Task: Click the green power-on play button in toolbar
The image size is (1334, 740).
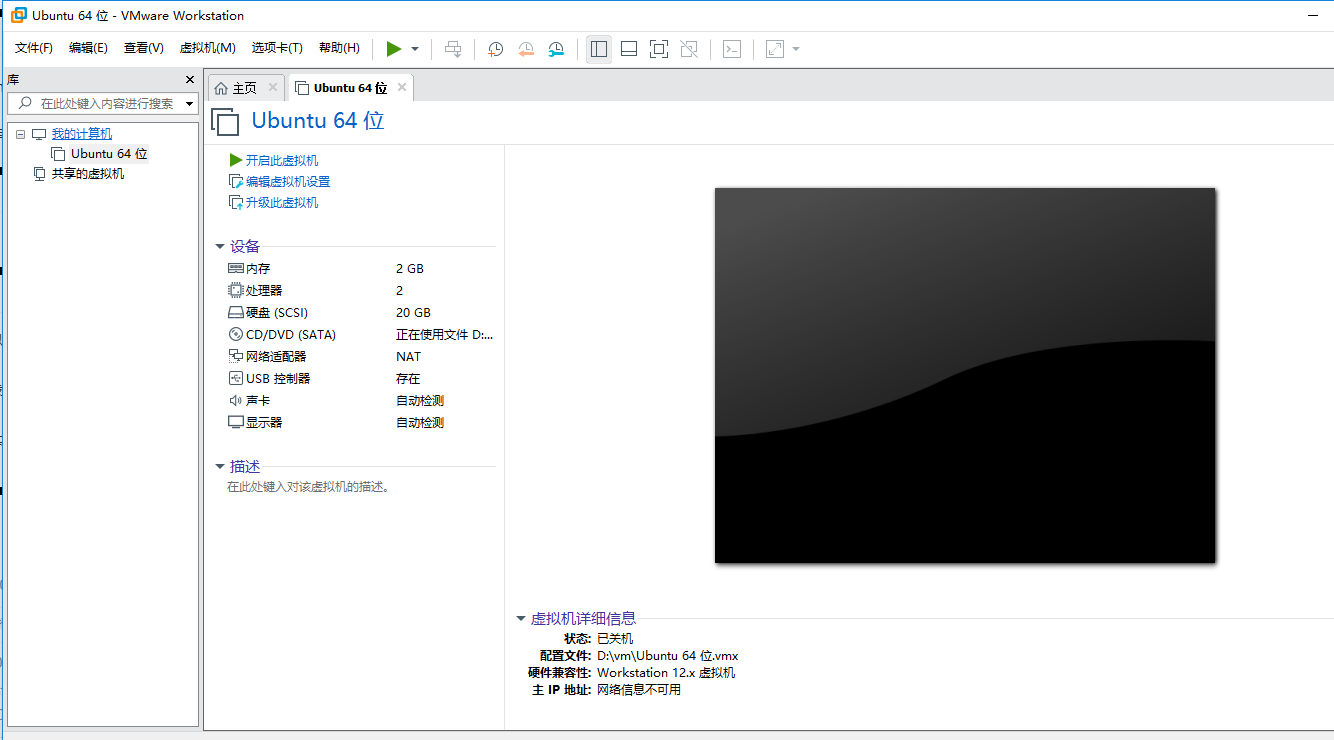Action: (x=394, y=49)
